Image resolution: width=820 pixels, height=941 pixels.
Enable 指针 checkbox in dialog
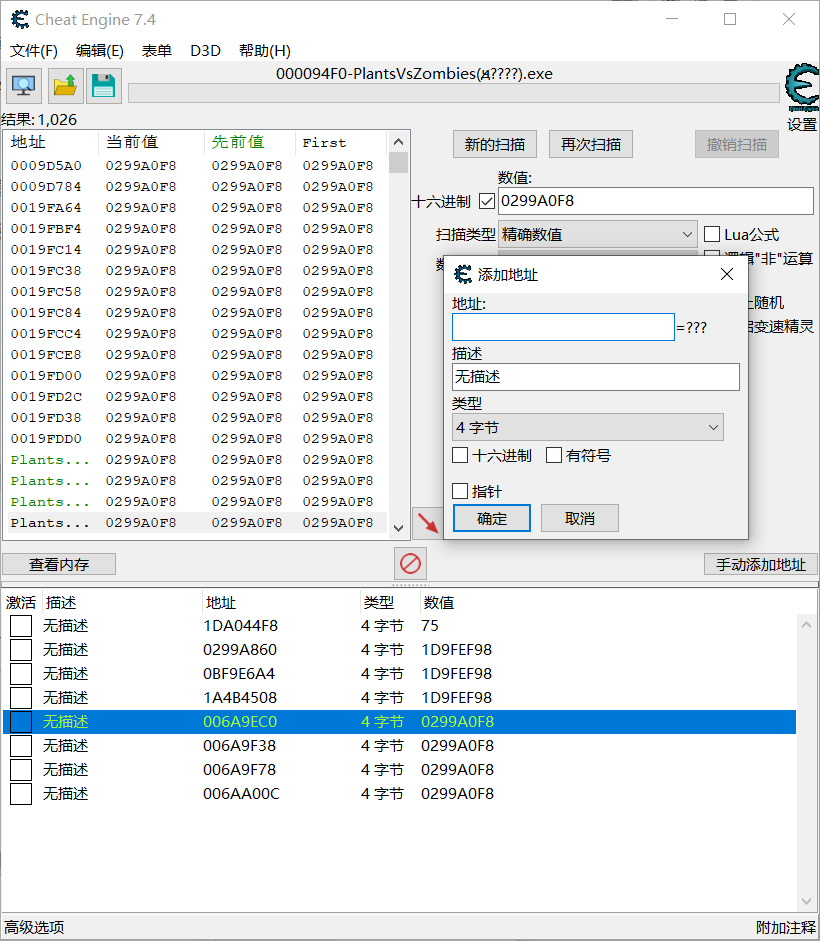pyautogui.click(x=460, y=492)
